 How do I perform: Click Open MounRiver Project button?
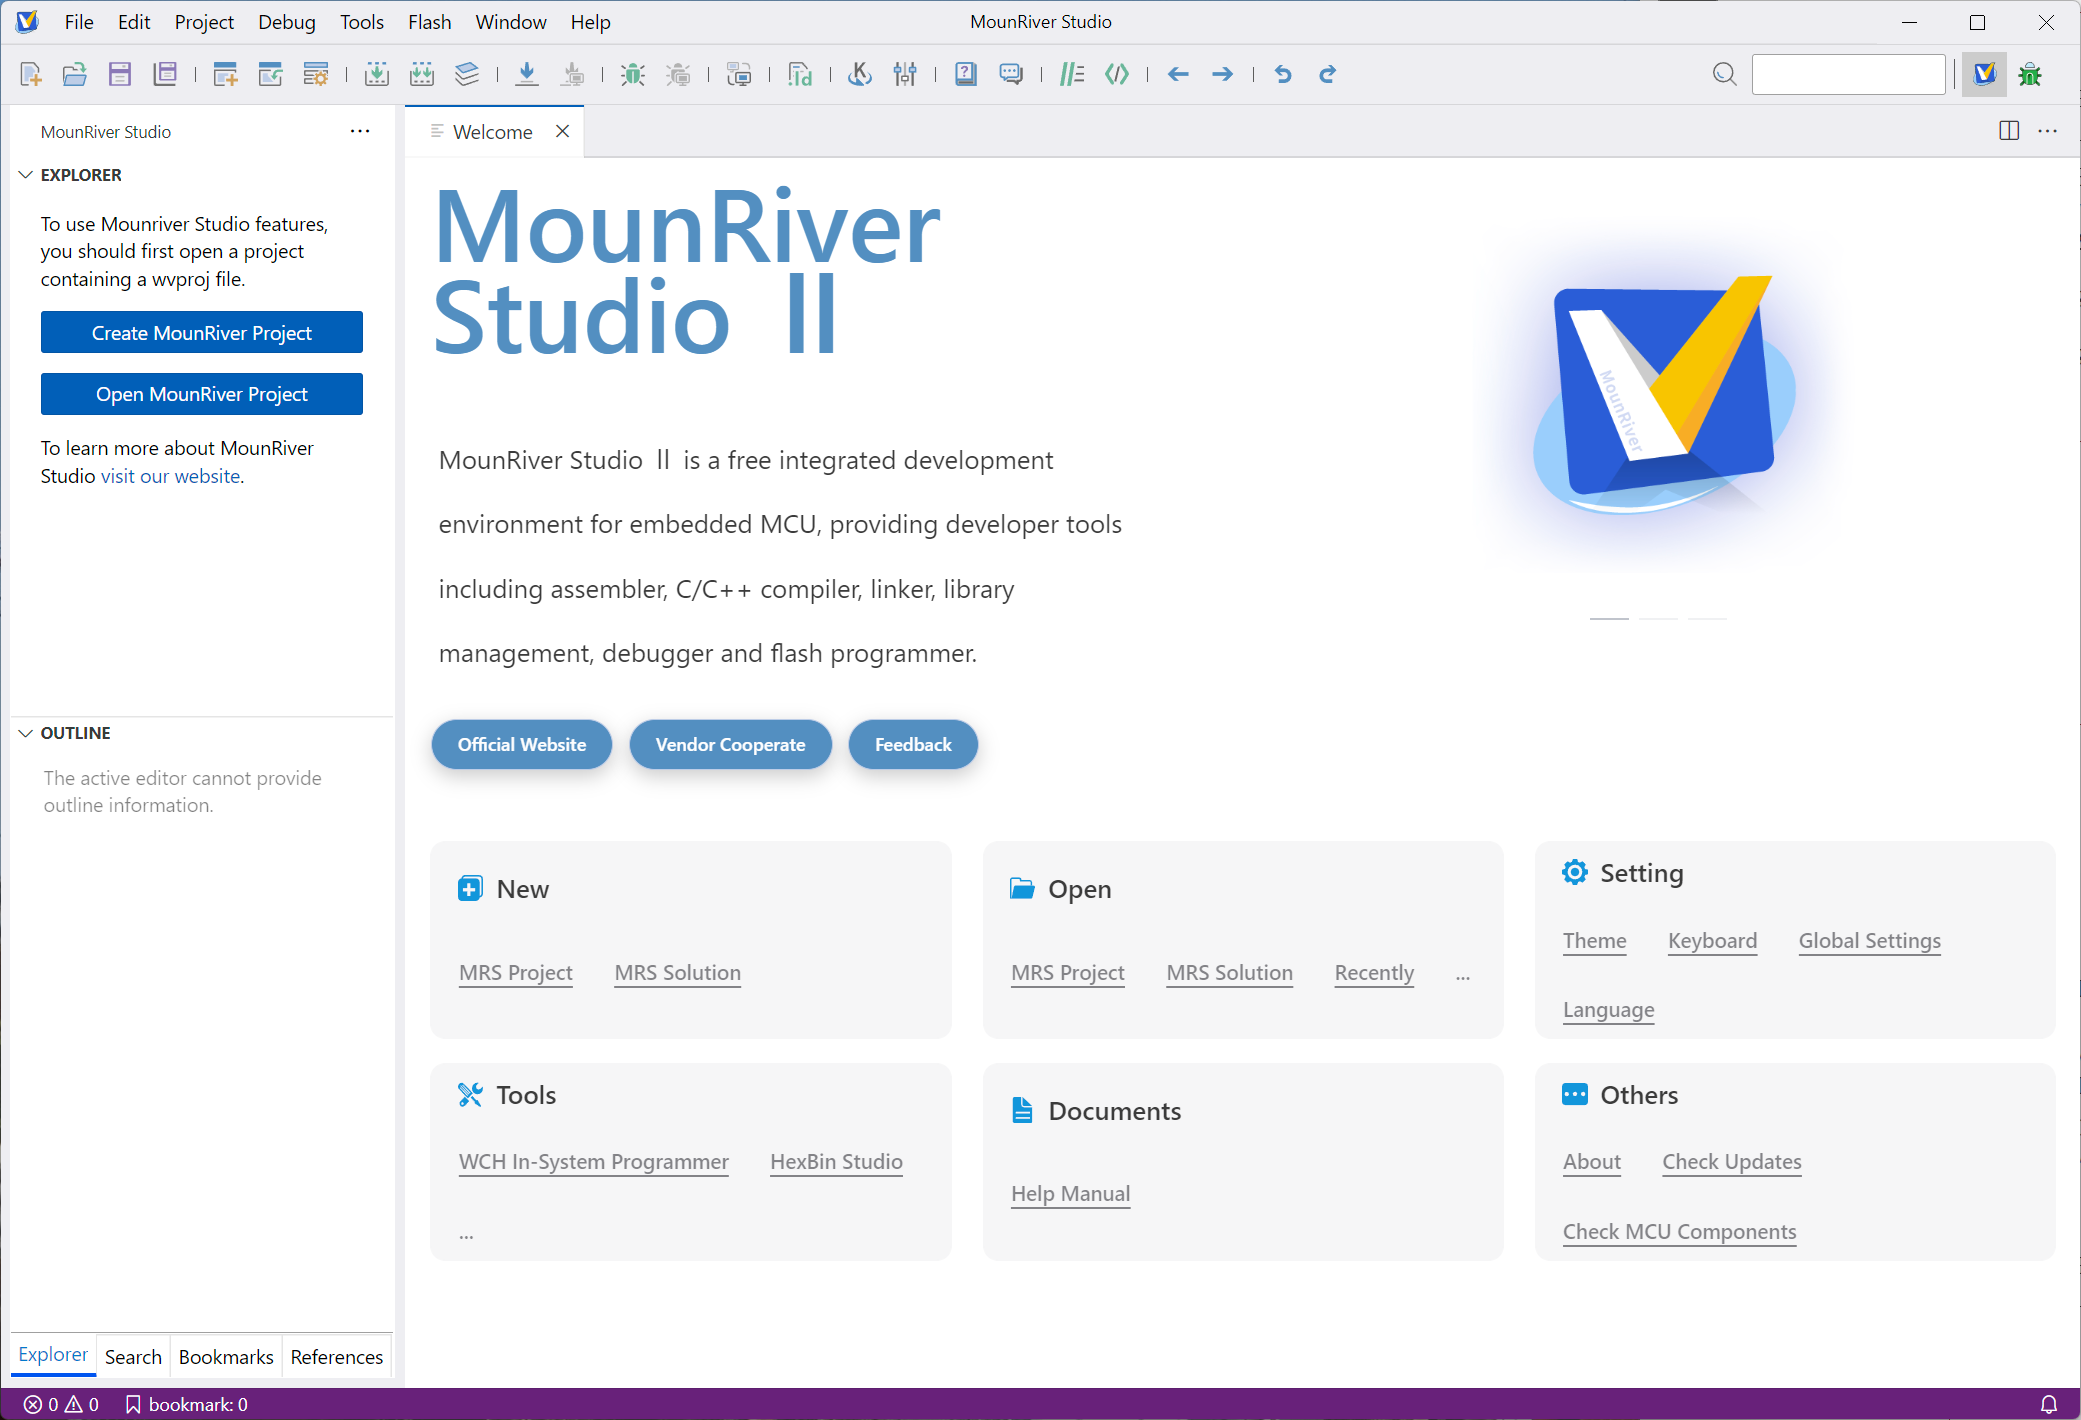[202, 394]
